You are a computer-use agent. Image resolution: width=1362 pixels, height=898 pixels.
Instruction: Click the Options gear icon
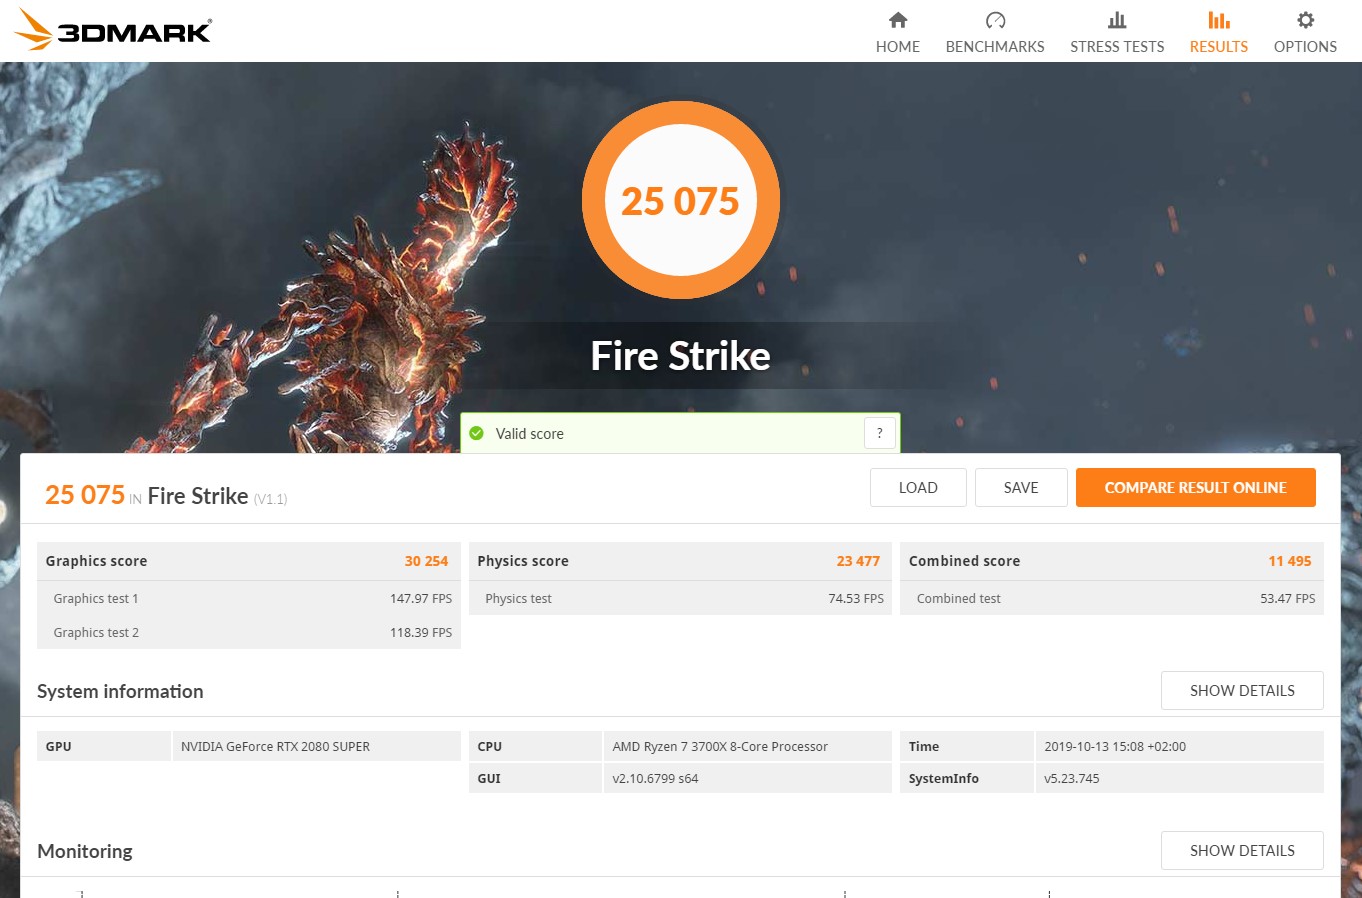[x=1305, y=20]
